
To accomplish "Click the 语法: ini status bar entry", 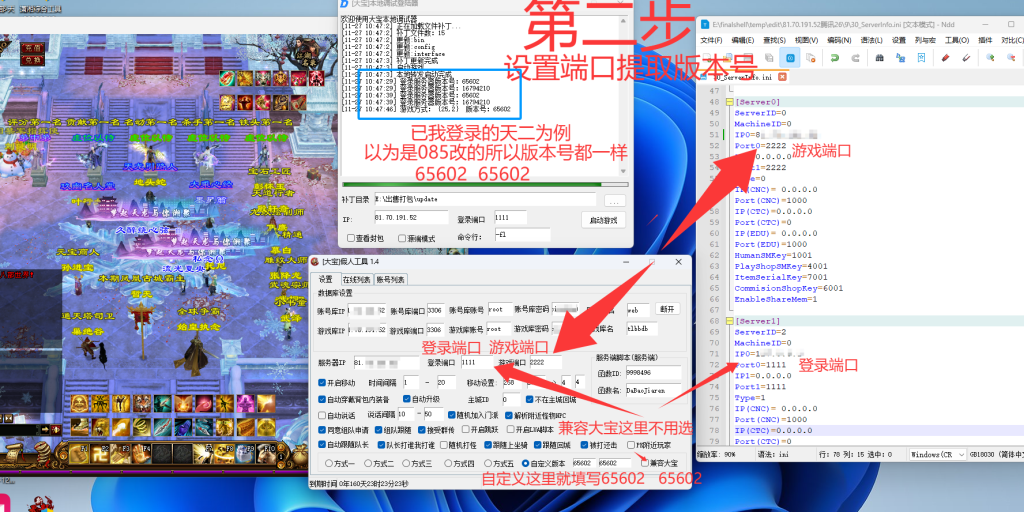I will click(x=771, y=454).
